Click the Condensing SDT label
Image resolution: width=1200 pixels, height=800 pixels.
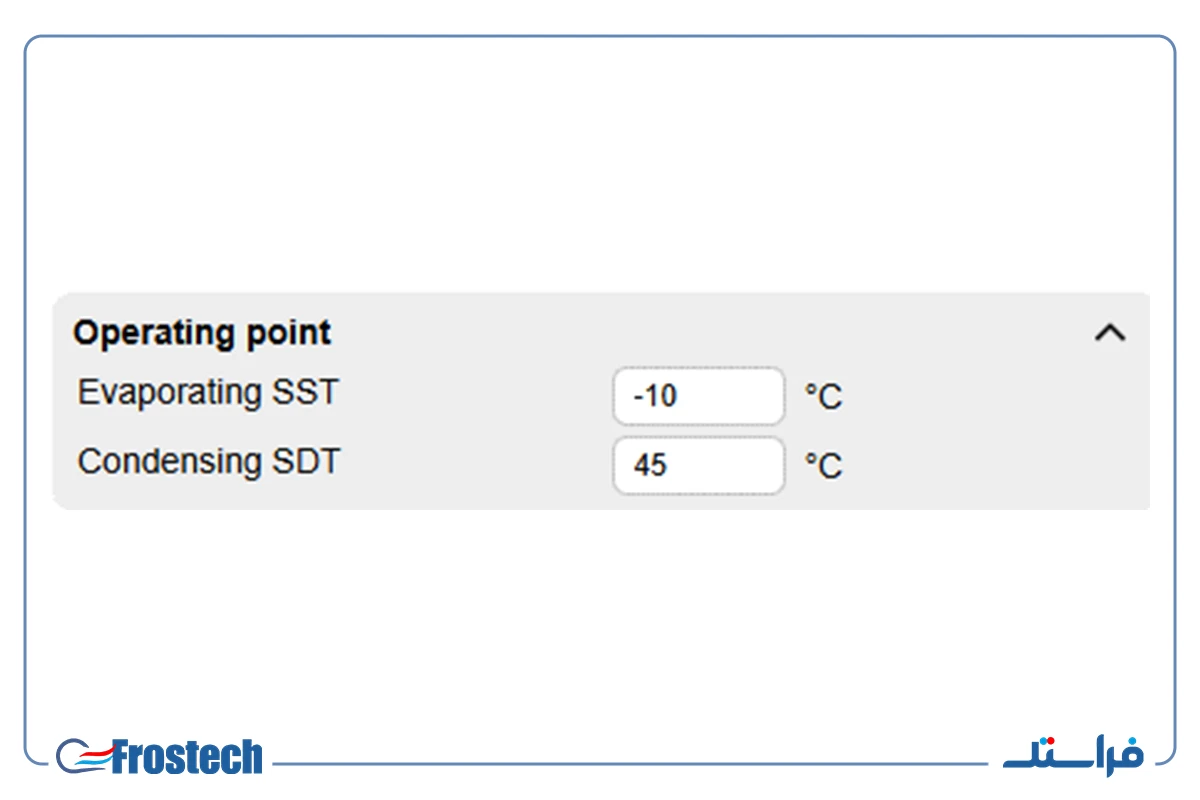point(209,461)
